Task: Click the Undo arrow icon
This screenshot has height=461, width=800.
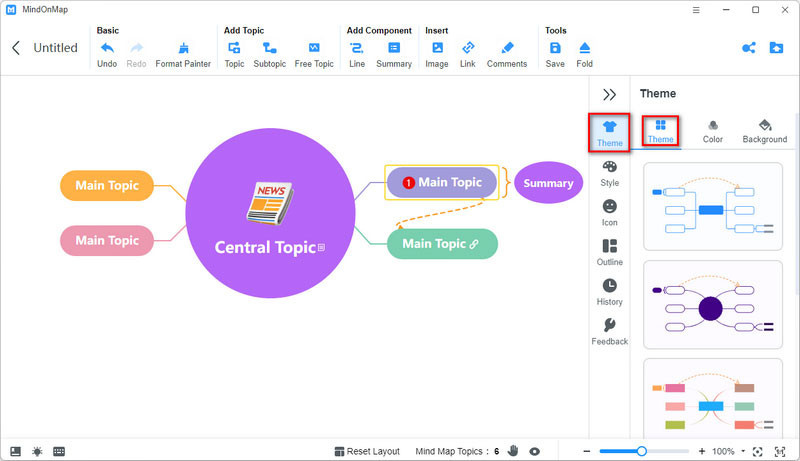Action: (x=107, y=48)
